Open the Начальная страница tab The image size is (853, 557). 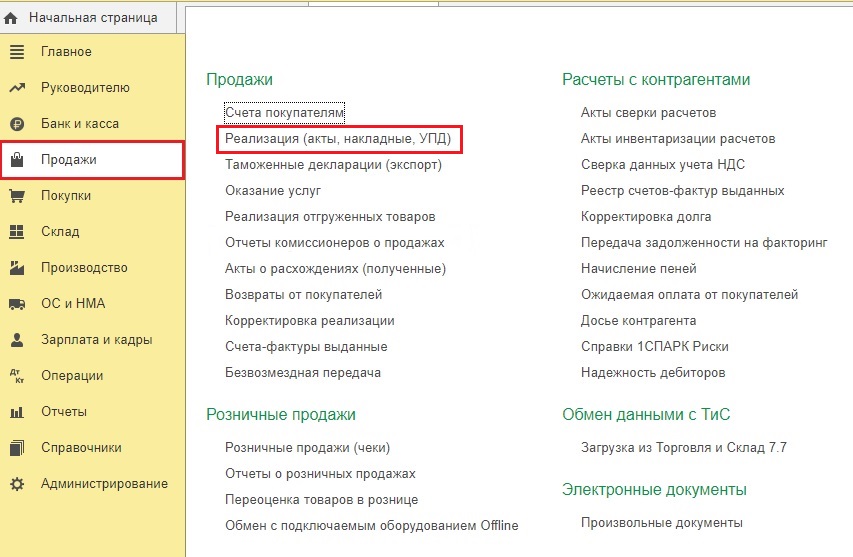point(88,18)
